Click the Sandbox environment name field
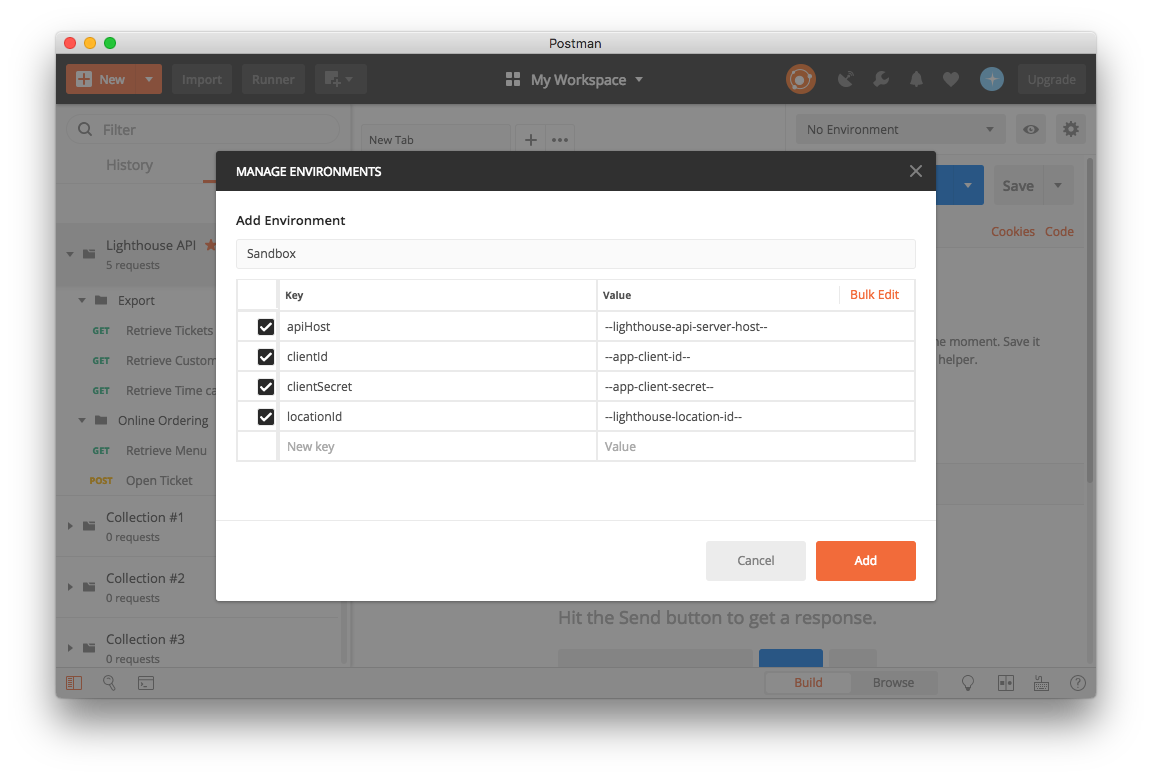The height and width of the screenshot is (778, 1152). tap(575, 254)
